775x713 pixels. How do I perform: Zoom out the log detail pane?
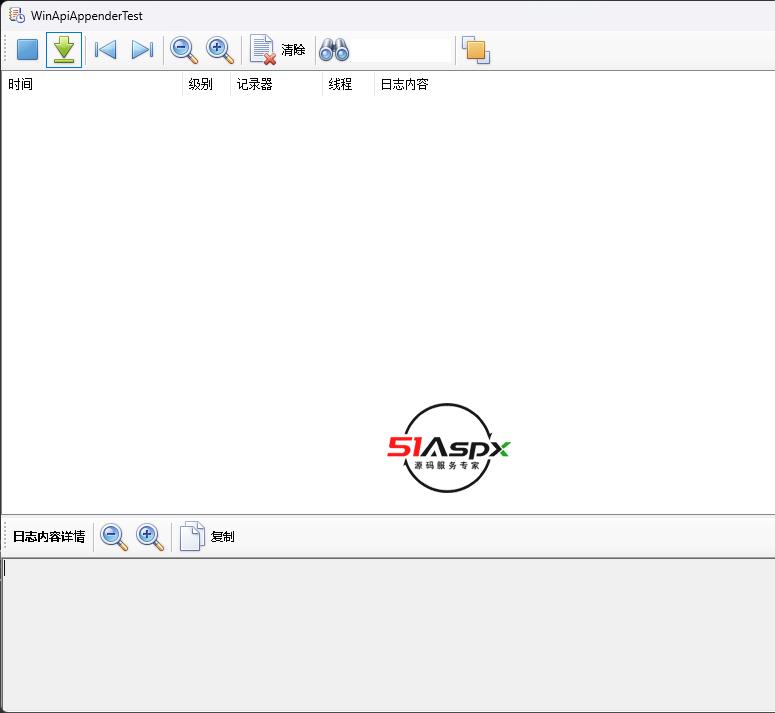[x=114, y=537]
